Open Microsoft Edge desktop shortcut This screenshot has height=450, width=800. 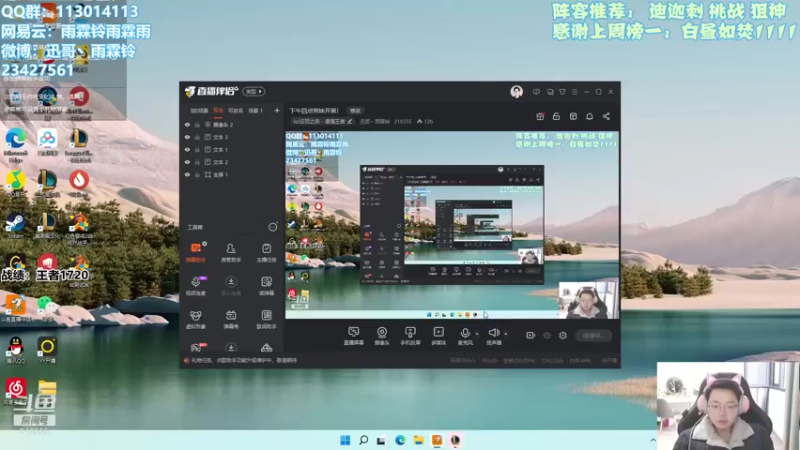15,145
